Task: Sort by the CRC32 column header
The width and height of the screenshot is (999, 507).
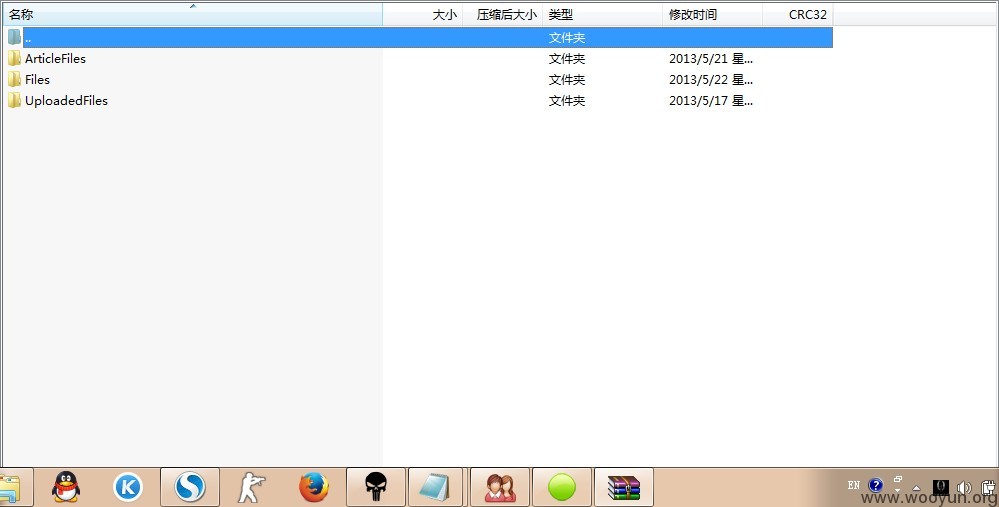Action: click(x=798, y=14)
